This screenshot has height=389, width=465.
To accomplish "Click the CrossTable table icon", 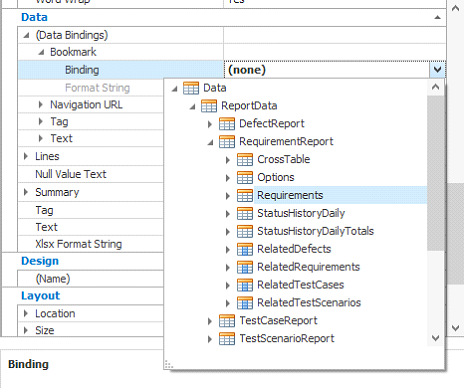I will (x=245, y=159).
